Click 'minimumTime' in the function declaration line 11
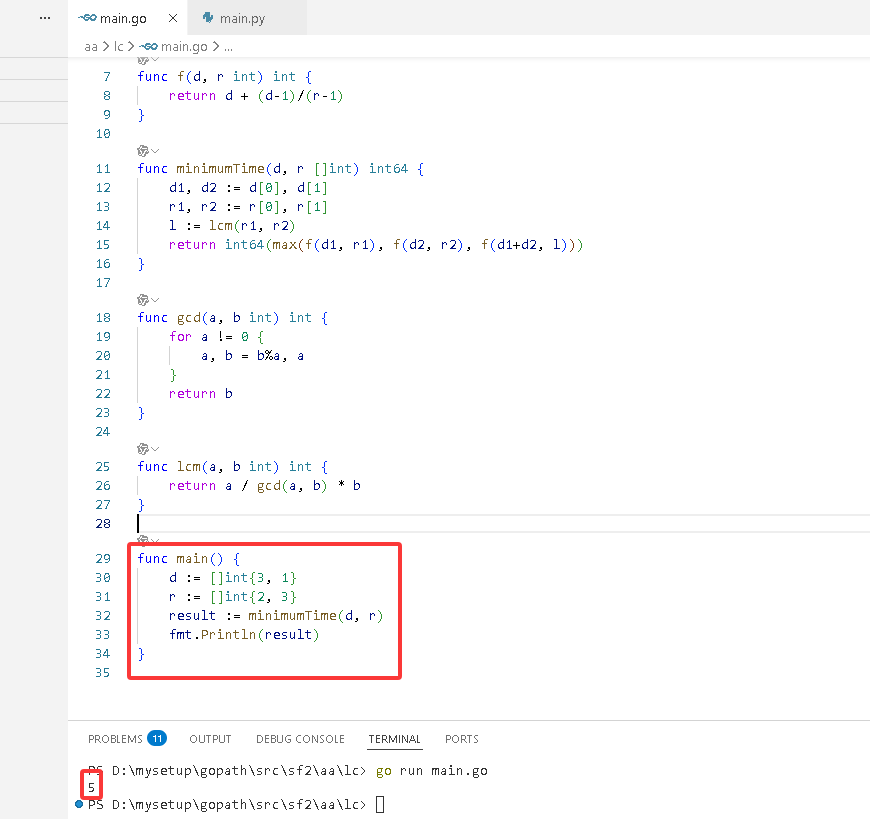This screenshot has height=819, width=870. coord(221,169)
